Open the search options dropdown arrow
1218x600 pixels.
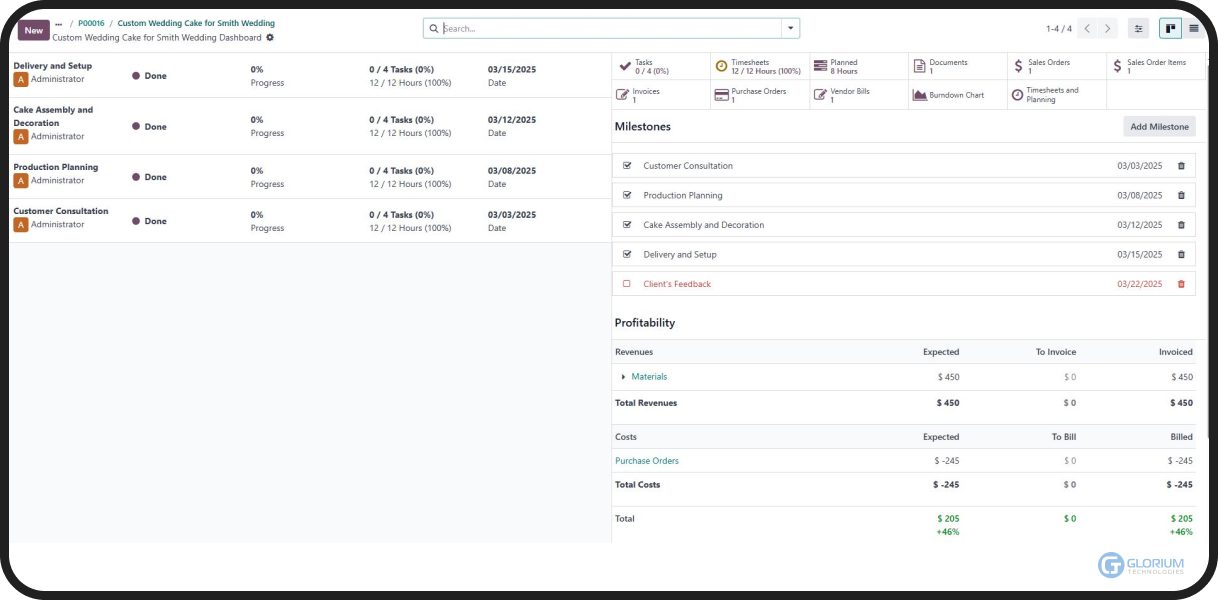pyautogui.click(x=790, y=29)
